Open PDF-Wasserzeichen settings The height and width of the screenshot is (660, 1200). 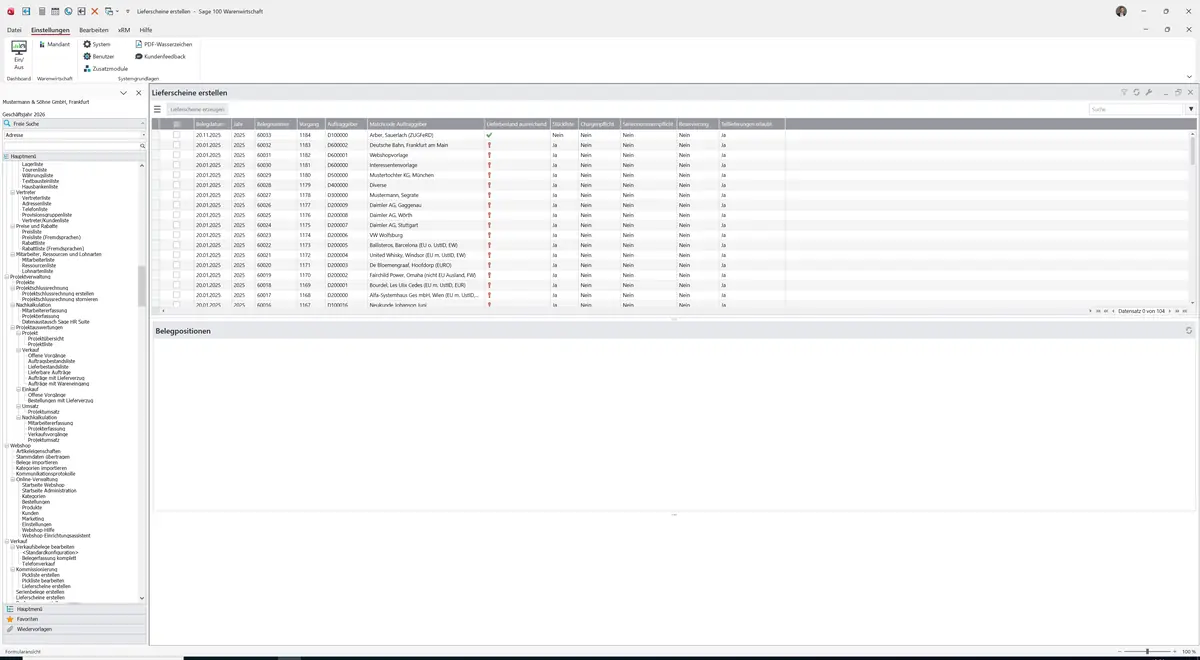pos(164,44)
